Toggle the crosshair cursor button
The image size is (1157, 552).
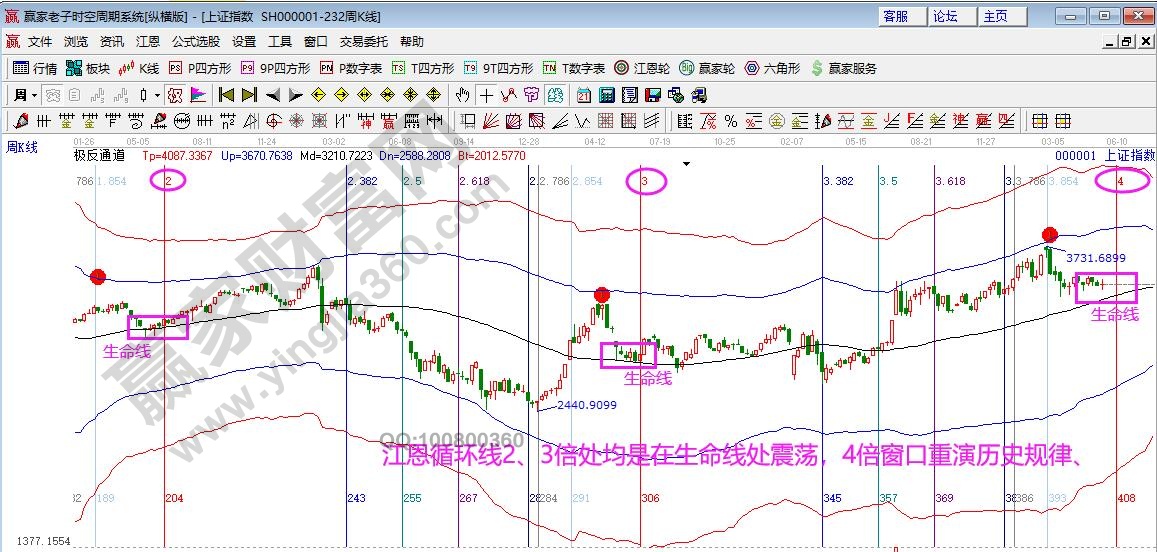tap(486, 95)
